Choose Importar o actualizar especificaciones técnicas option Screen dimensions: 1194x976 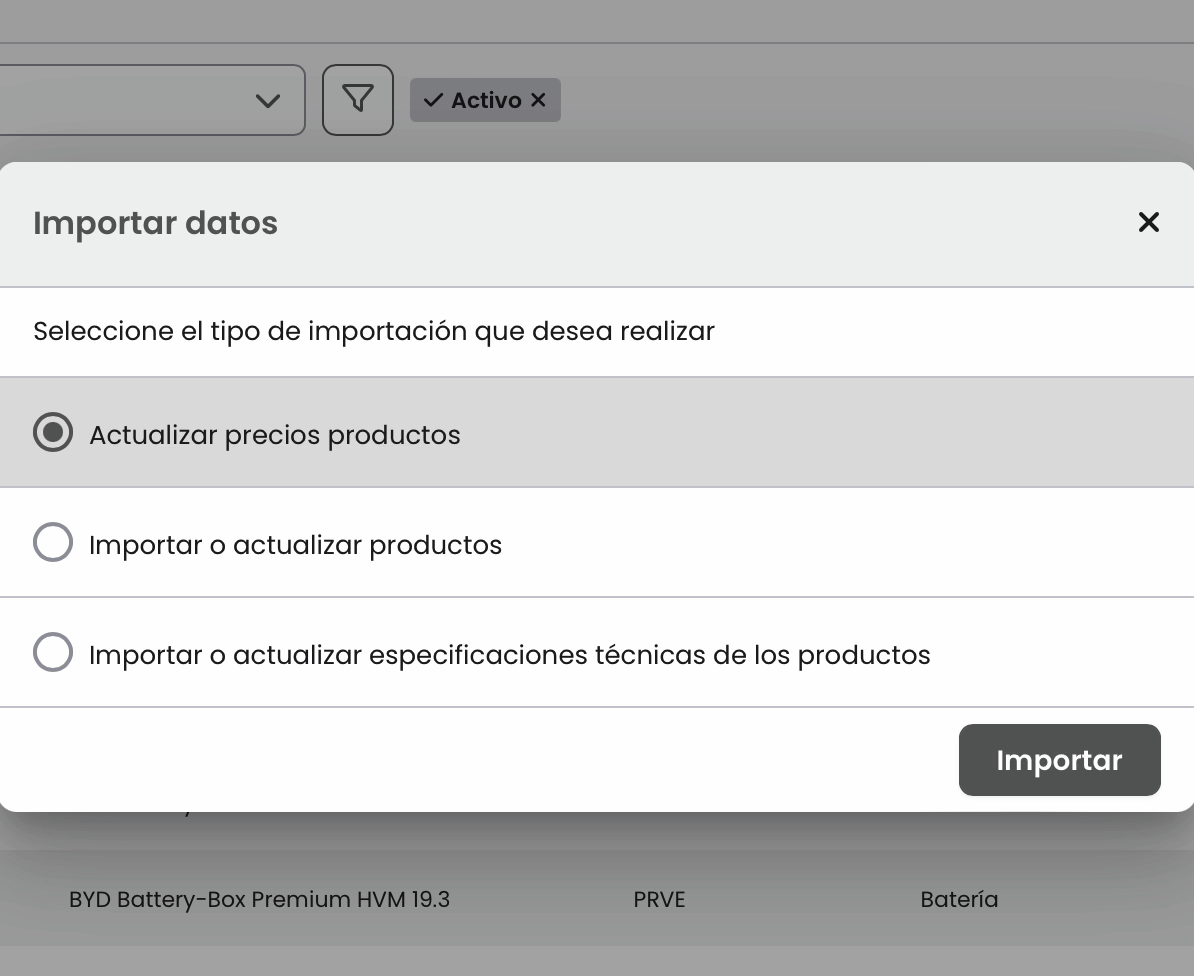click(x=53, y=652)
